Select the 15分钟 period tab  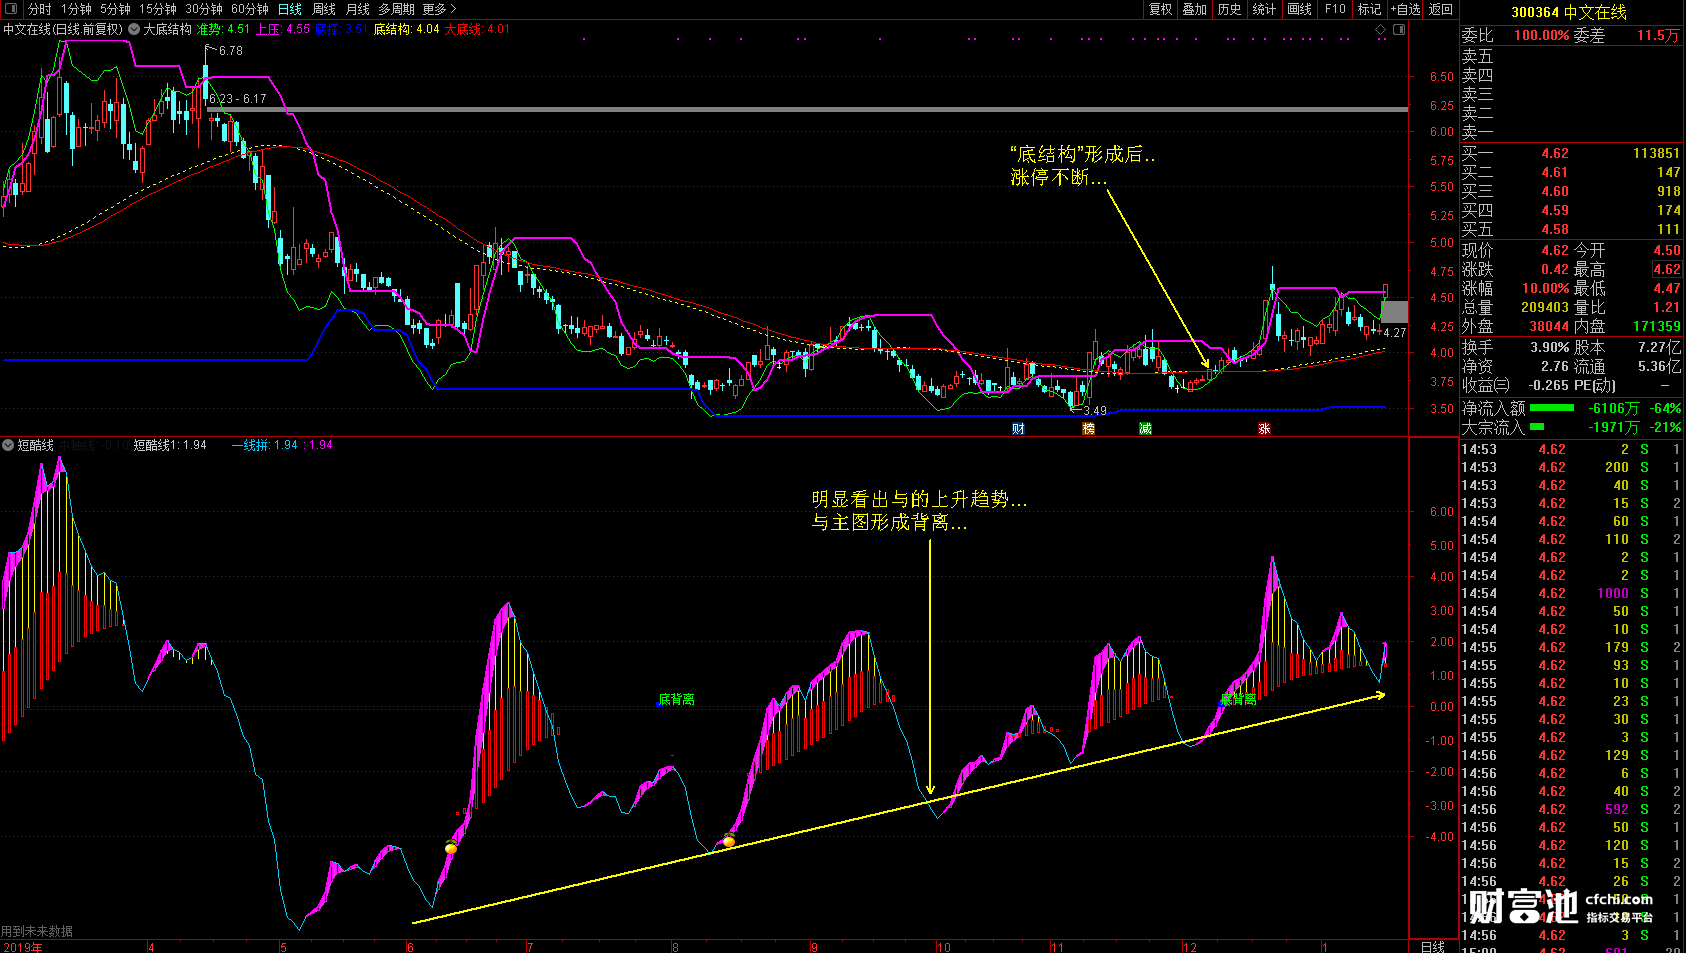tap(158, 9)
